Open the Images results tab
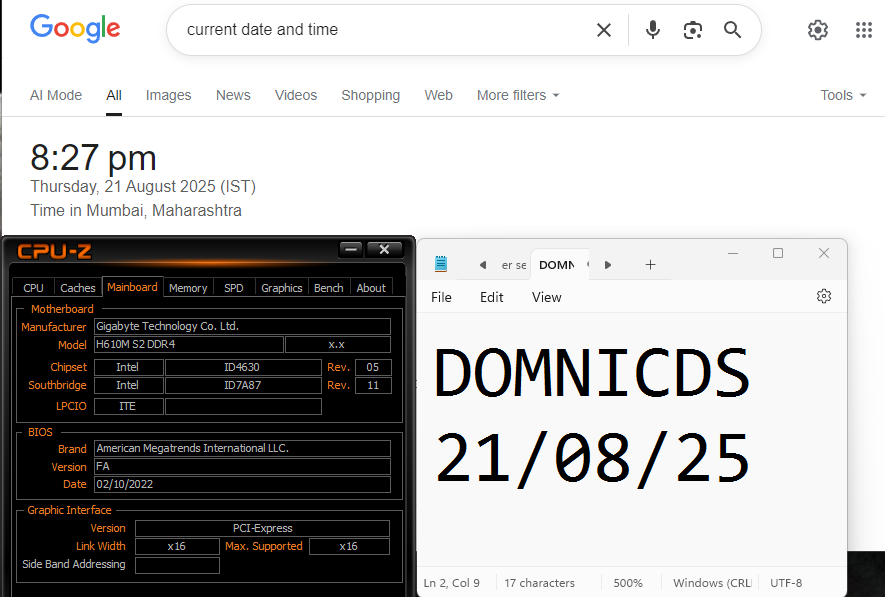 pos(168,95)
